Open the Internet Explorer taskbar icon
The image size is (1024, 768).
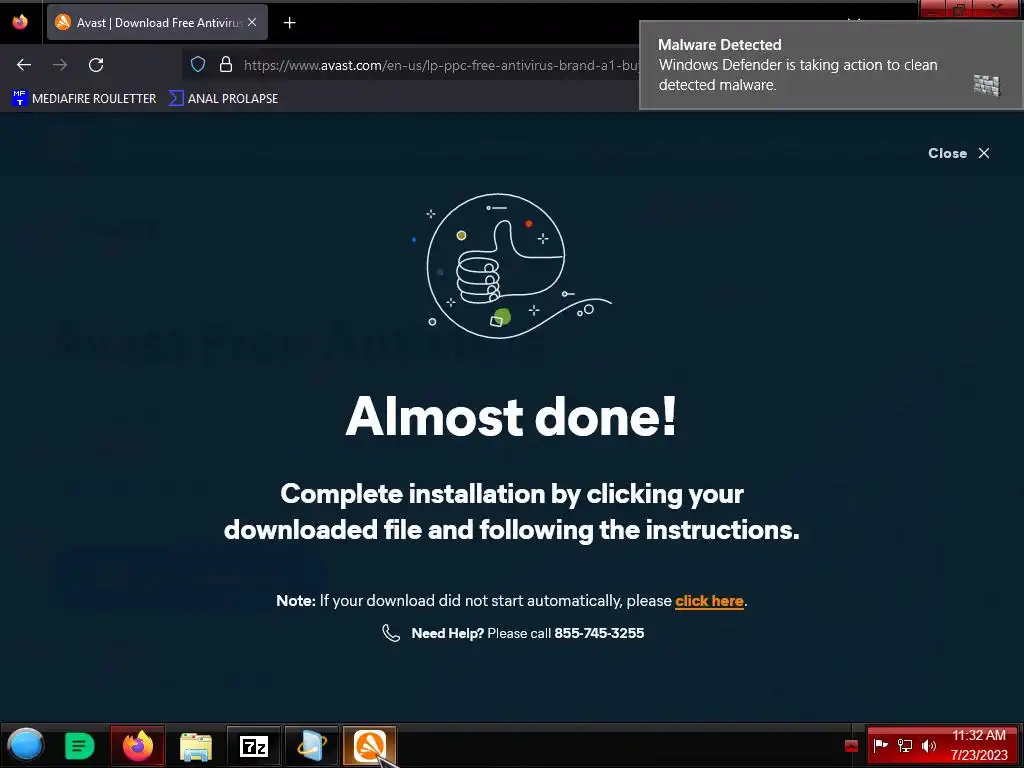tap(312, 746)
